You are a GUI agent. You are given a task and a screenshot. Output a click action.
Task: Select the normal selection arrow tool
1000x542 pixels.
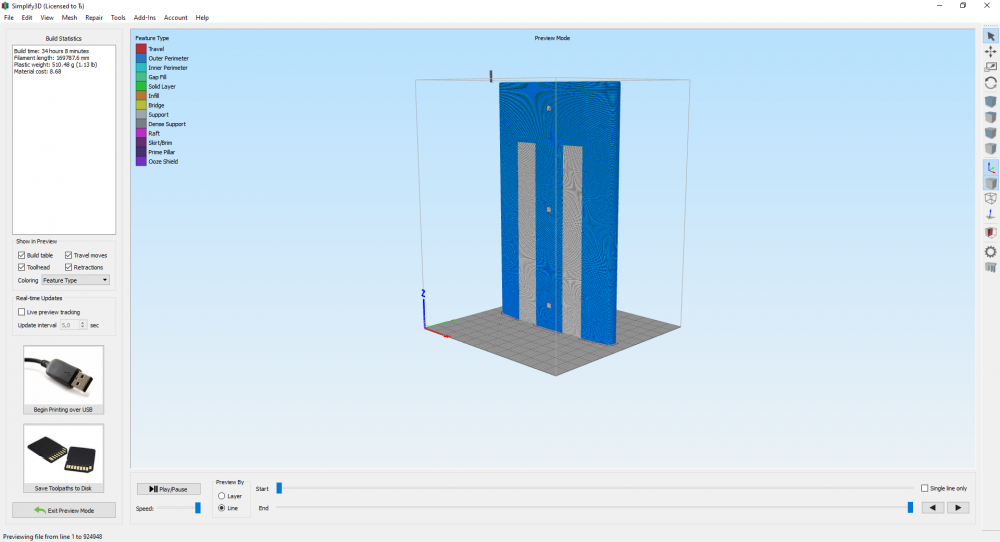point(990,36)
